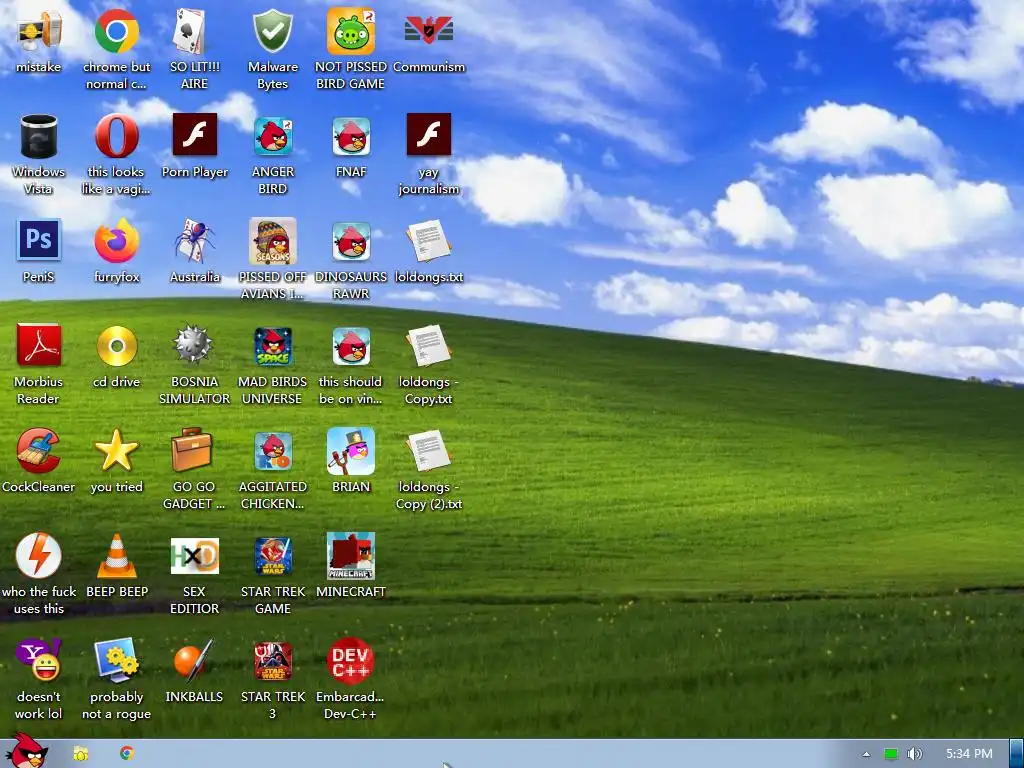Launch the BOSNIA SIMULATOR mine icon
The image size is (1024, 768).
pyautogui.click(x=194, y=345)
